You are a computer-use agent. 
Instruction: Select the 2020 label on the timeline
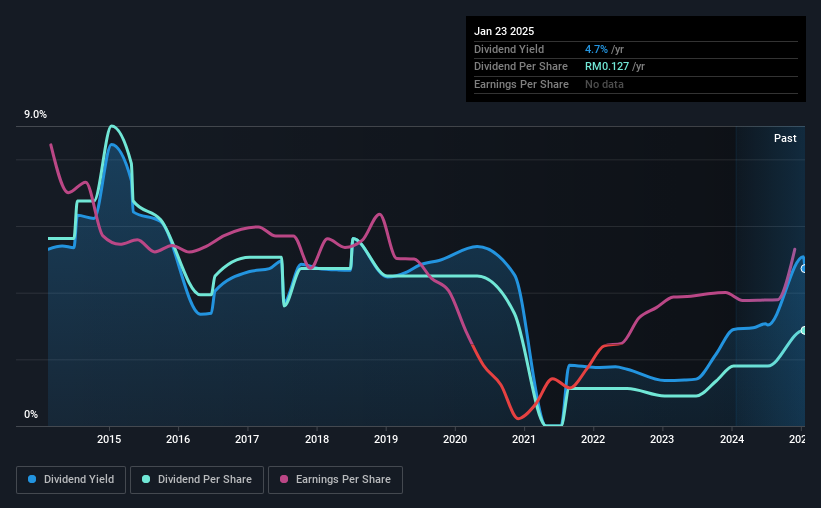(x=454, y=439)
